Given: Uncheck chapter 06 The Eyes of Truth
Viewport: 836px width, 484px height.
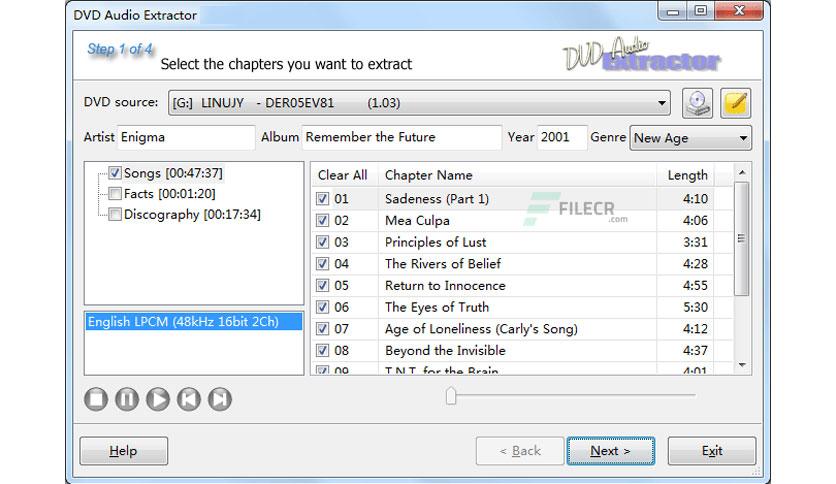Looking at the screenshot, I should [x=323, y=307].
